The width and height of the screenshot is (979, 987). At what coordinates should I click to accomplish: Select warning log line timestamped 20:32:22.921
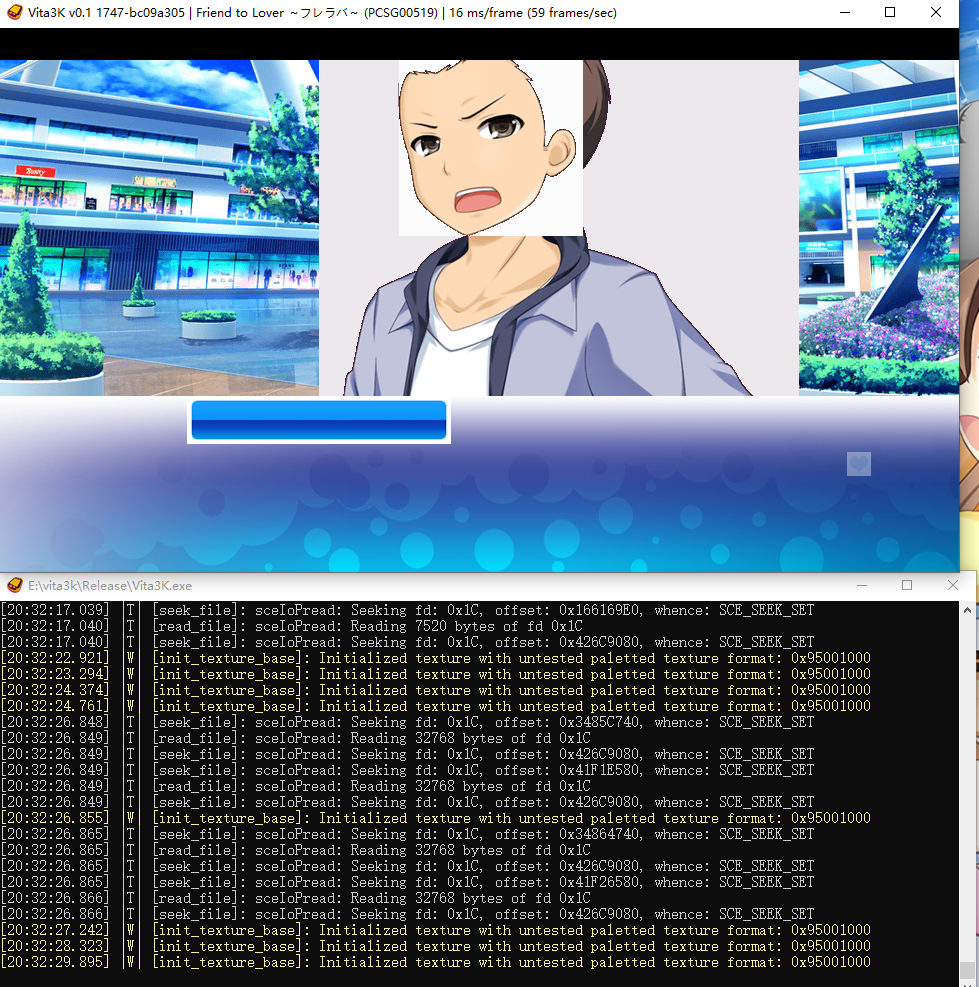click(436, 658)
